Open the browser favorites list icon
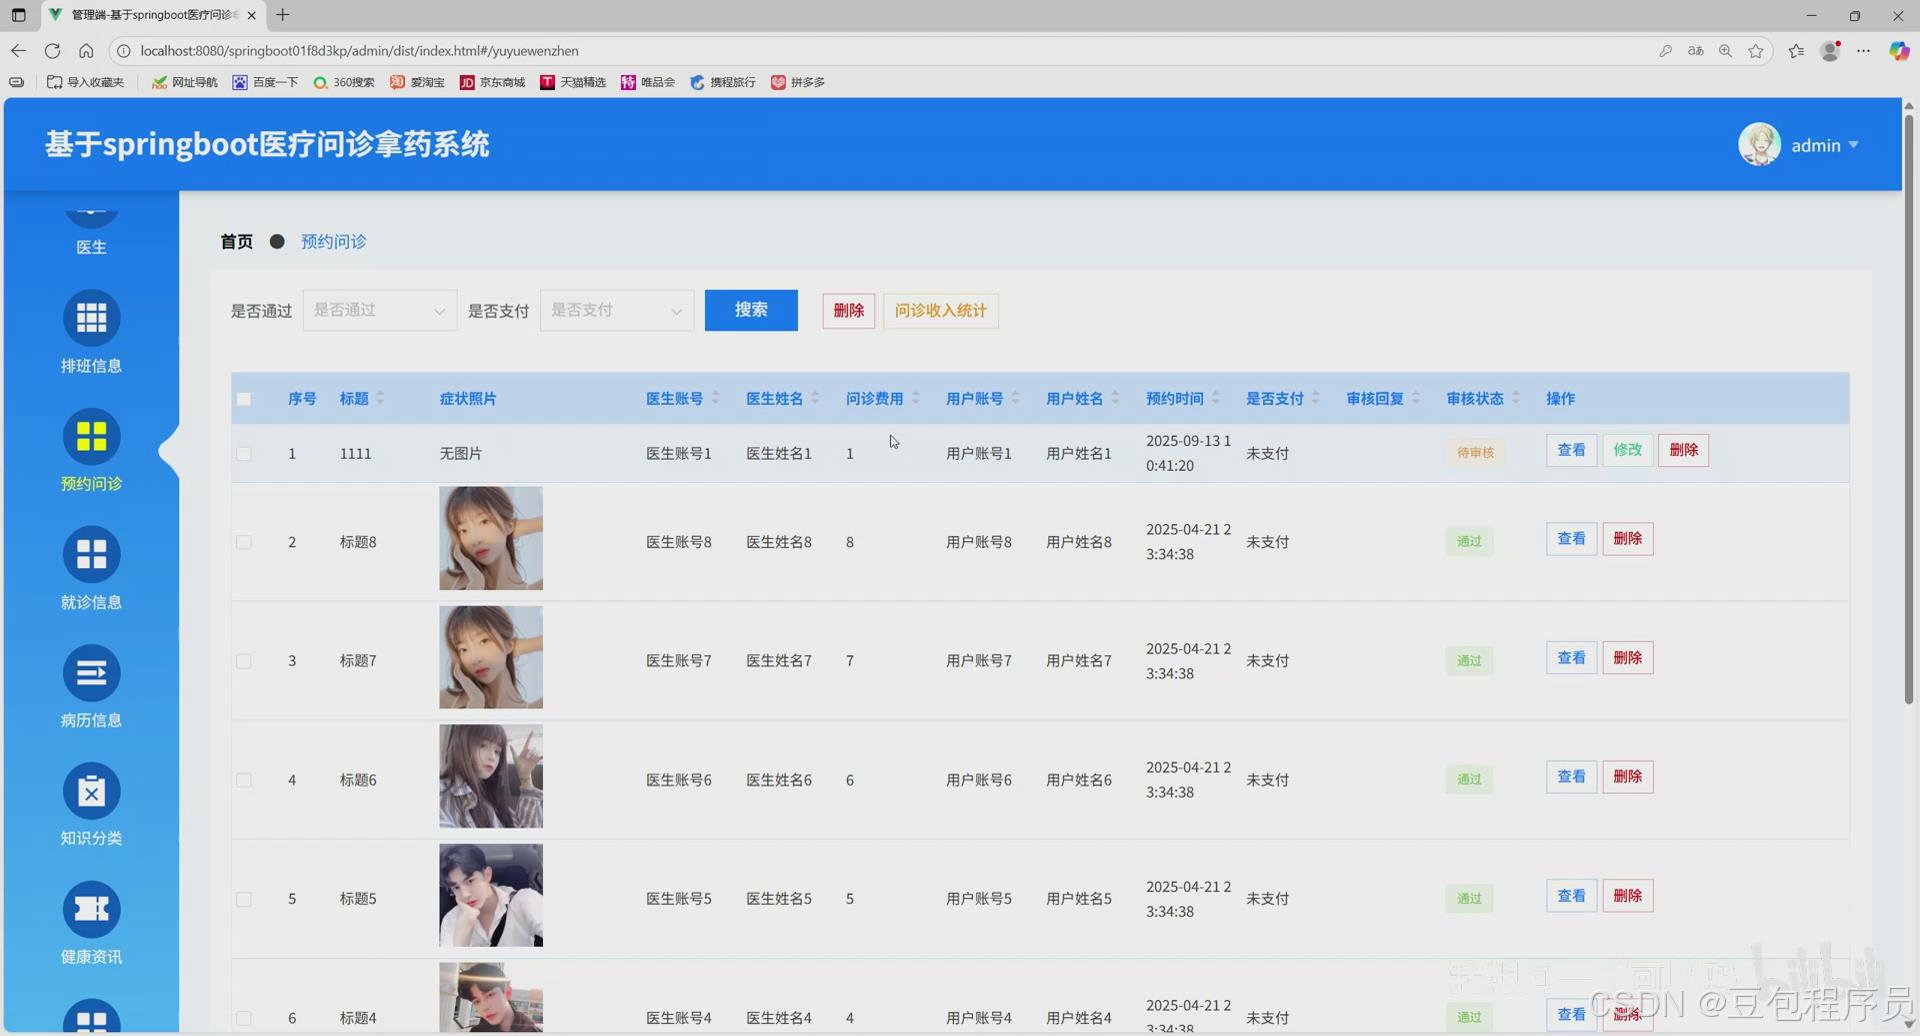 (1796, 51)
